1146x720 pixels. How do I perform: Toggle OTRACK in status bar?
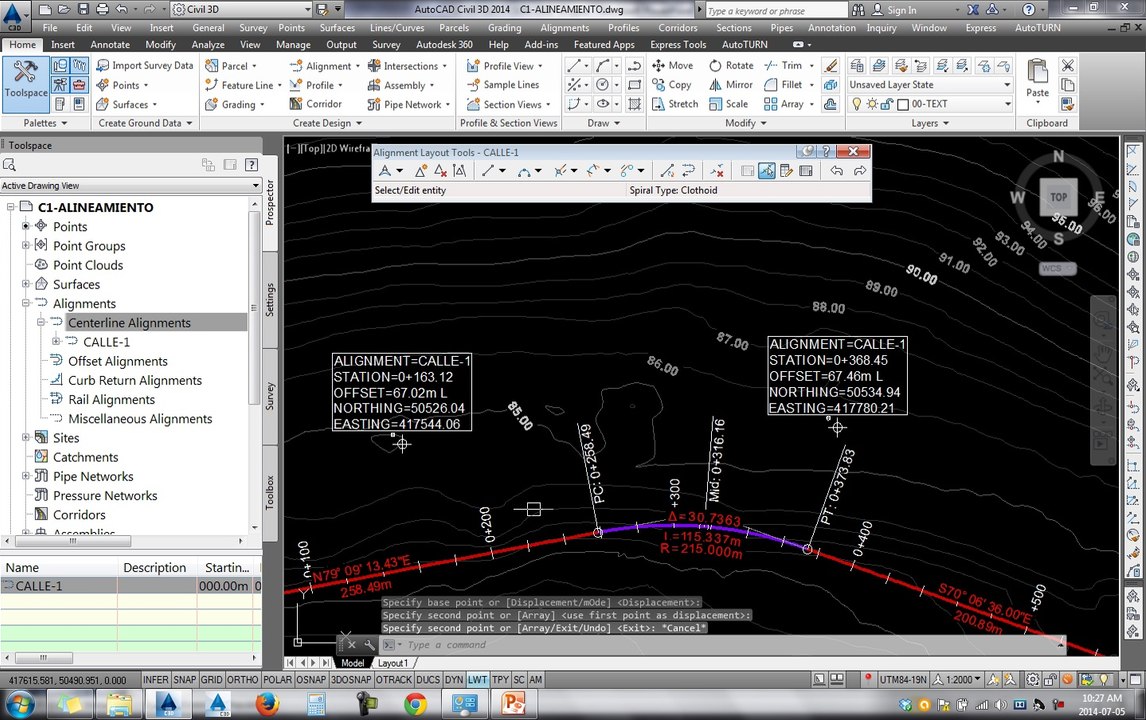click(394, 680)
